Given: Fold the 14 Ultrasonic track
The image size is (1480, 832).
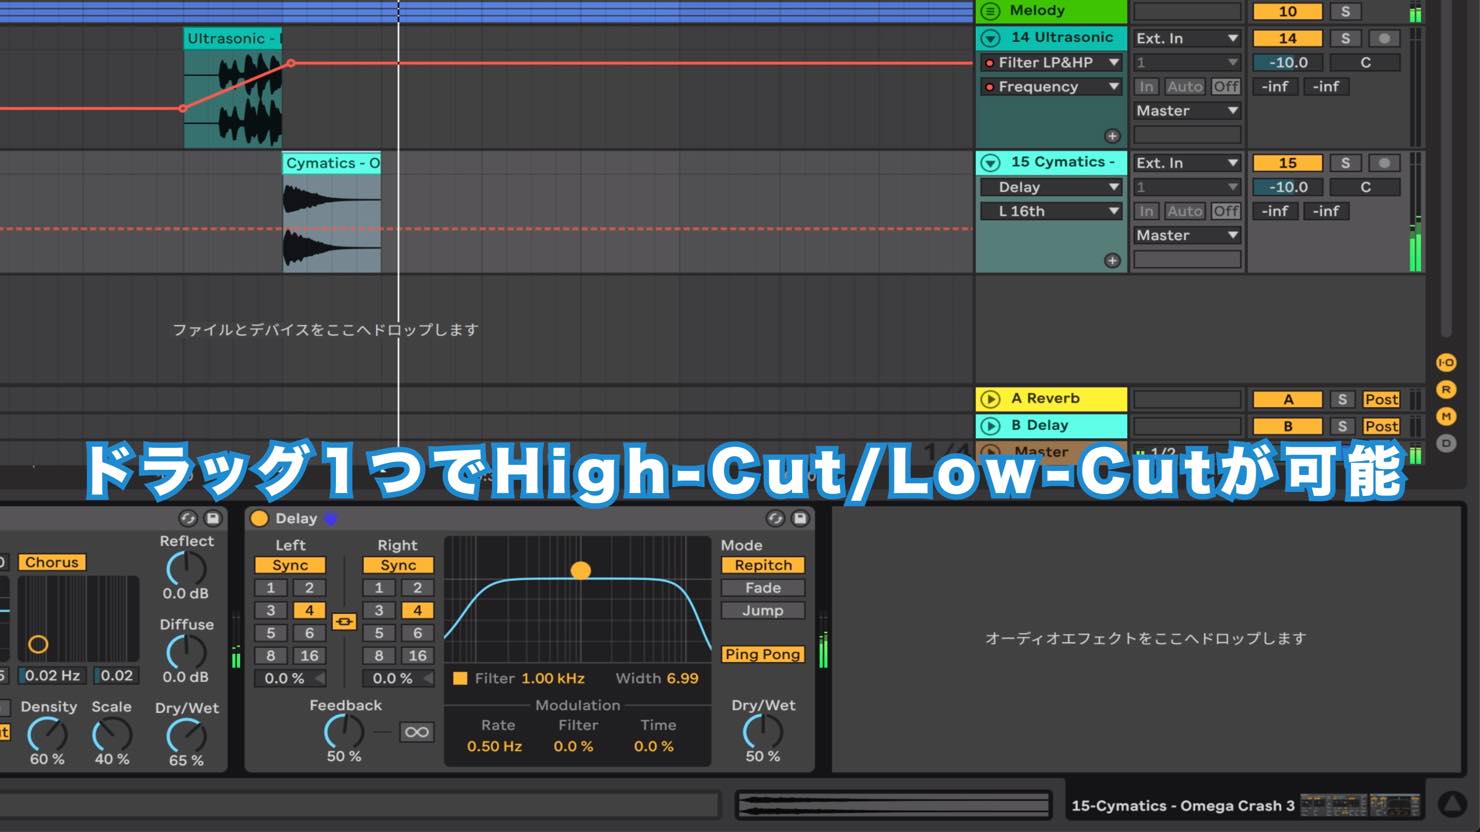Looking at the screenshot, I should [990, 38].
